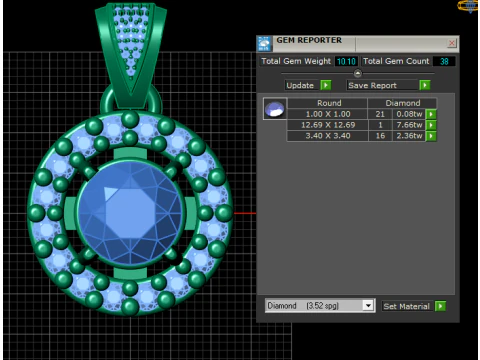Click green arrow for 1.00 X 1.00 row
This screenshot has height=360, width=480.
pyautogui.click(x=431, y=114)
